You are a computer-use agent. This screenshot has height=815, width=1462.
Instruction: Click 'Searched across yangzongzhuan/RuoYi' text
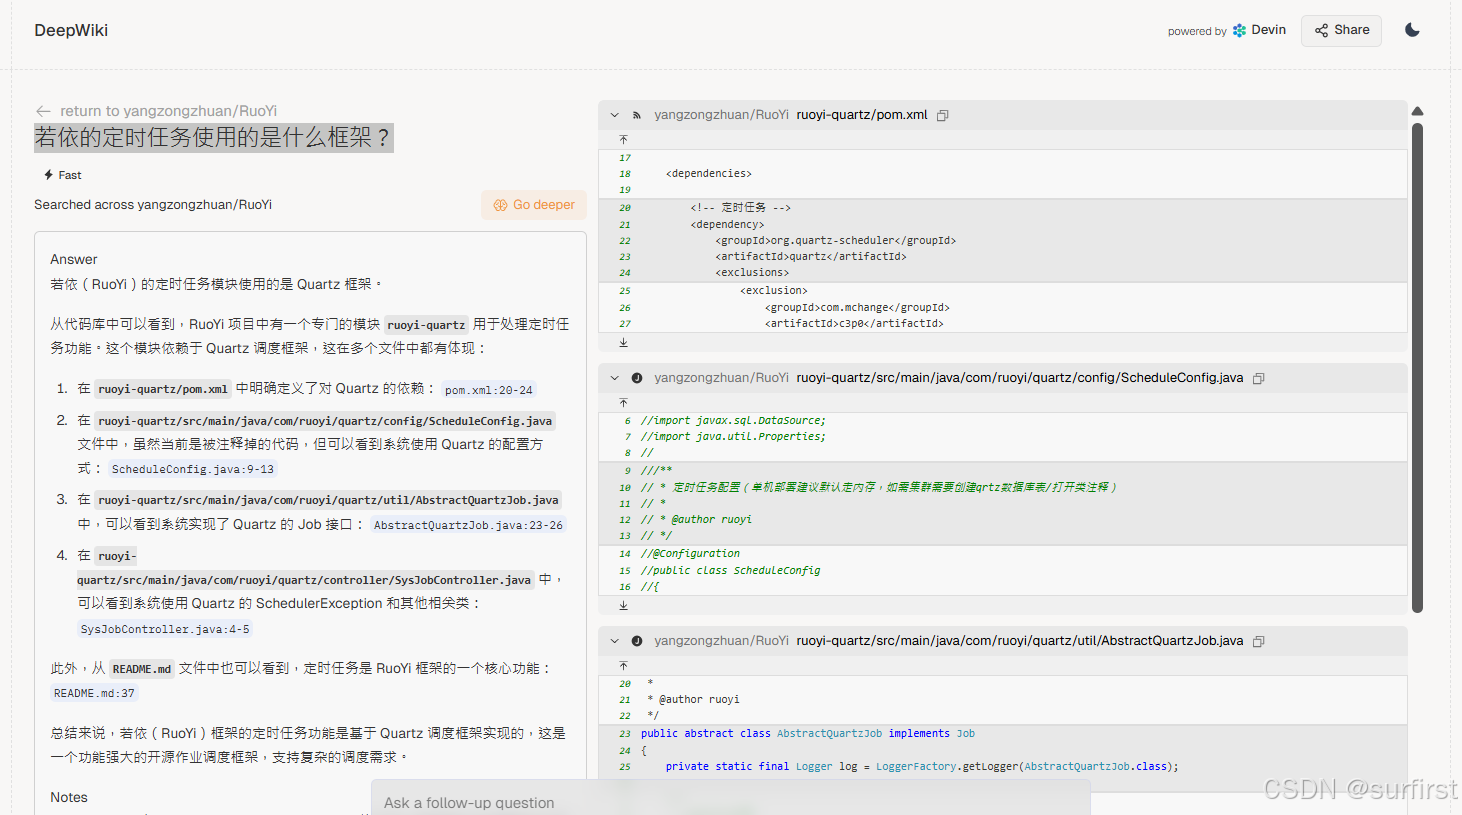(153, 205)
